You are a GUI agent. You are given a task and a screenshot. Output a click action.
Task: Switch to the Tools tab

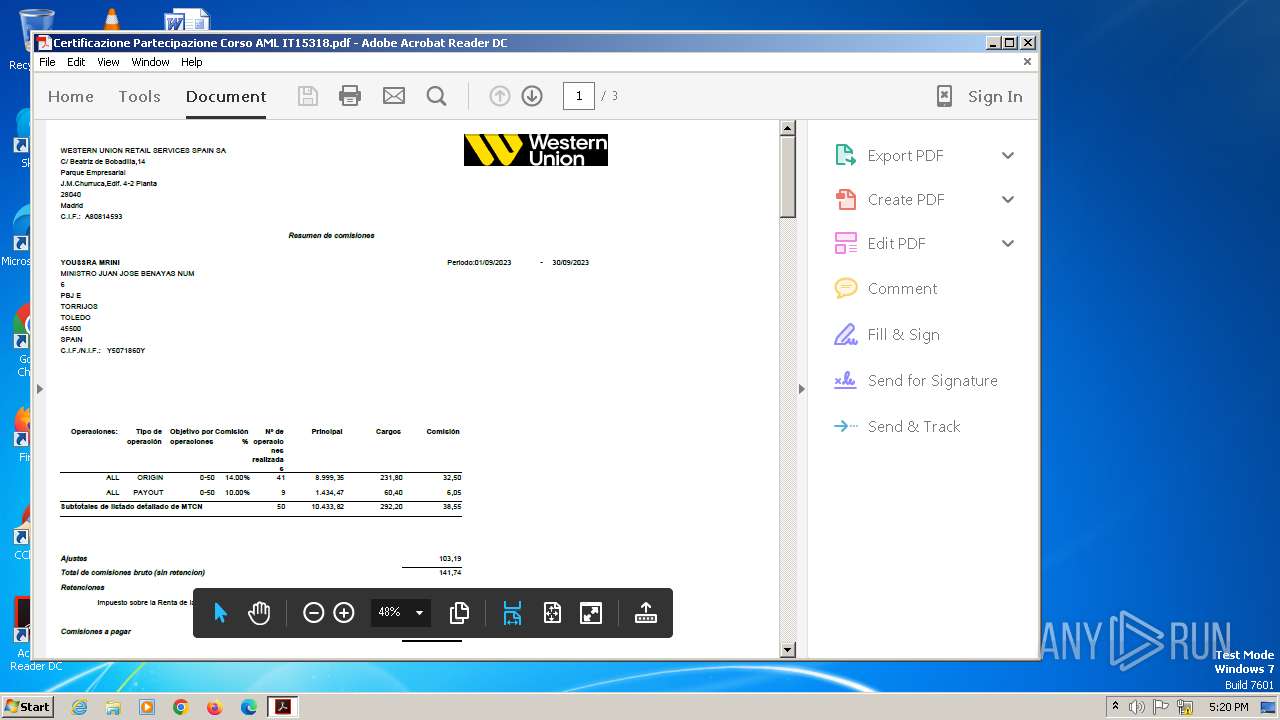139,96
